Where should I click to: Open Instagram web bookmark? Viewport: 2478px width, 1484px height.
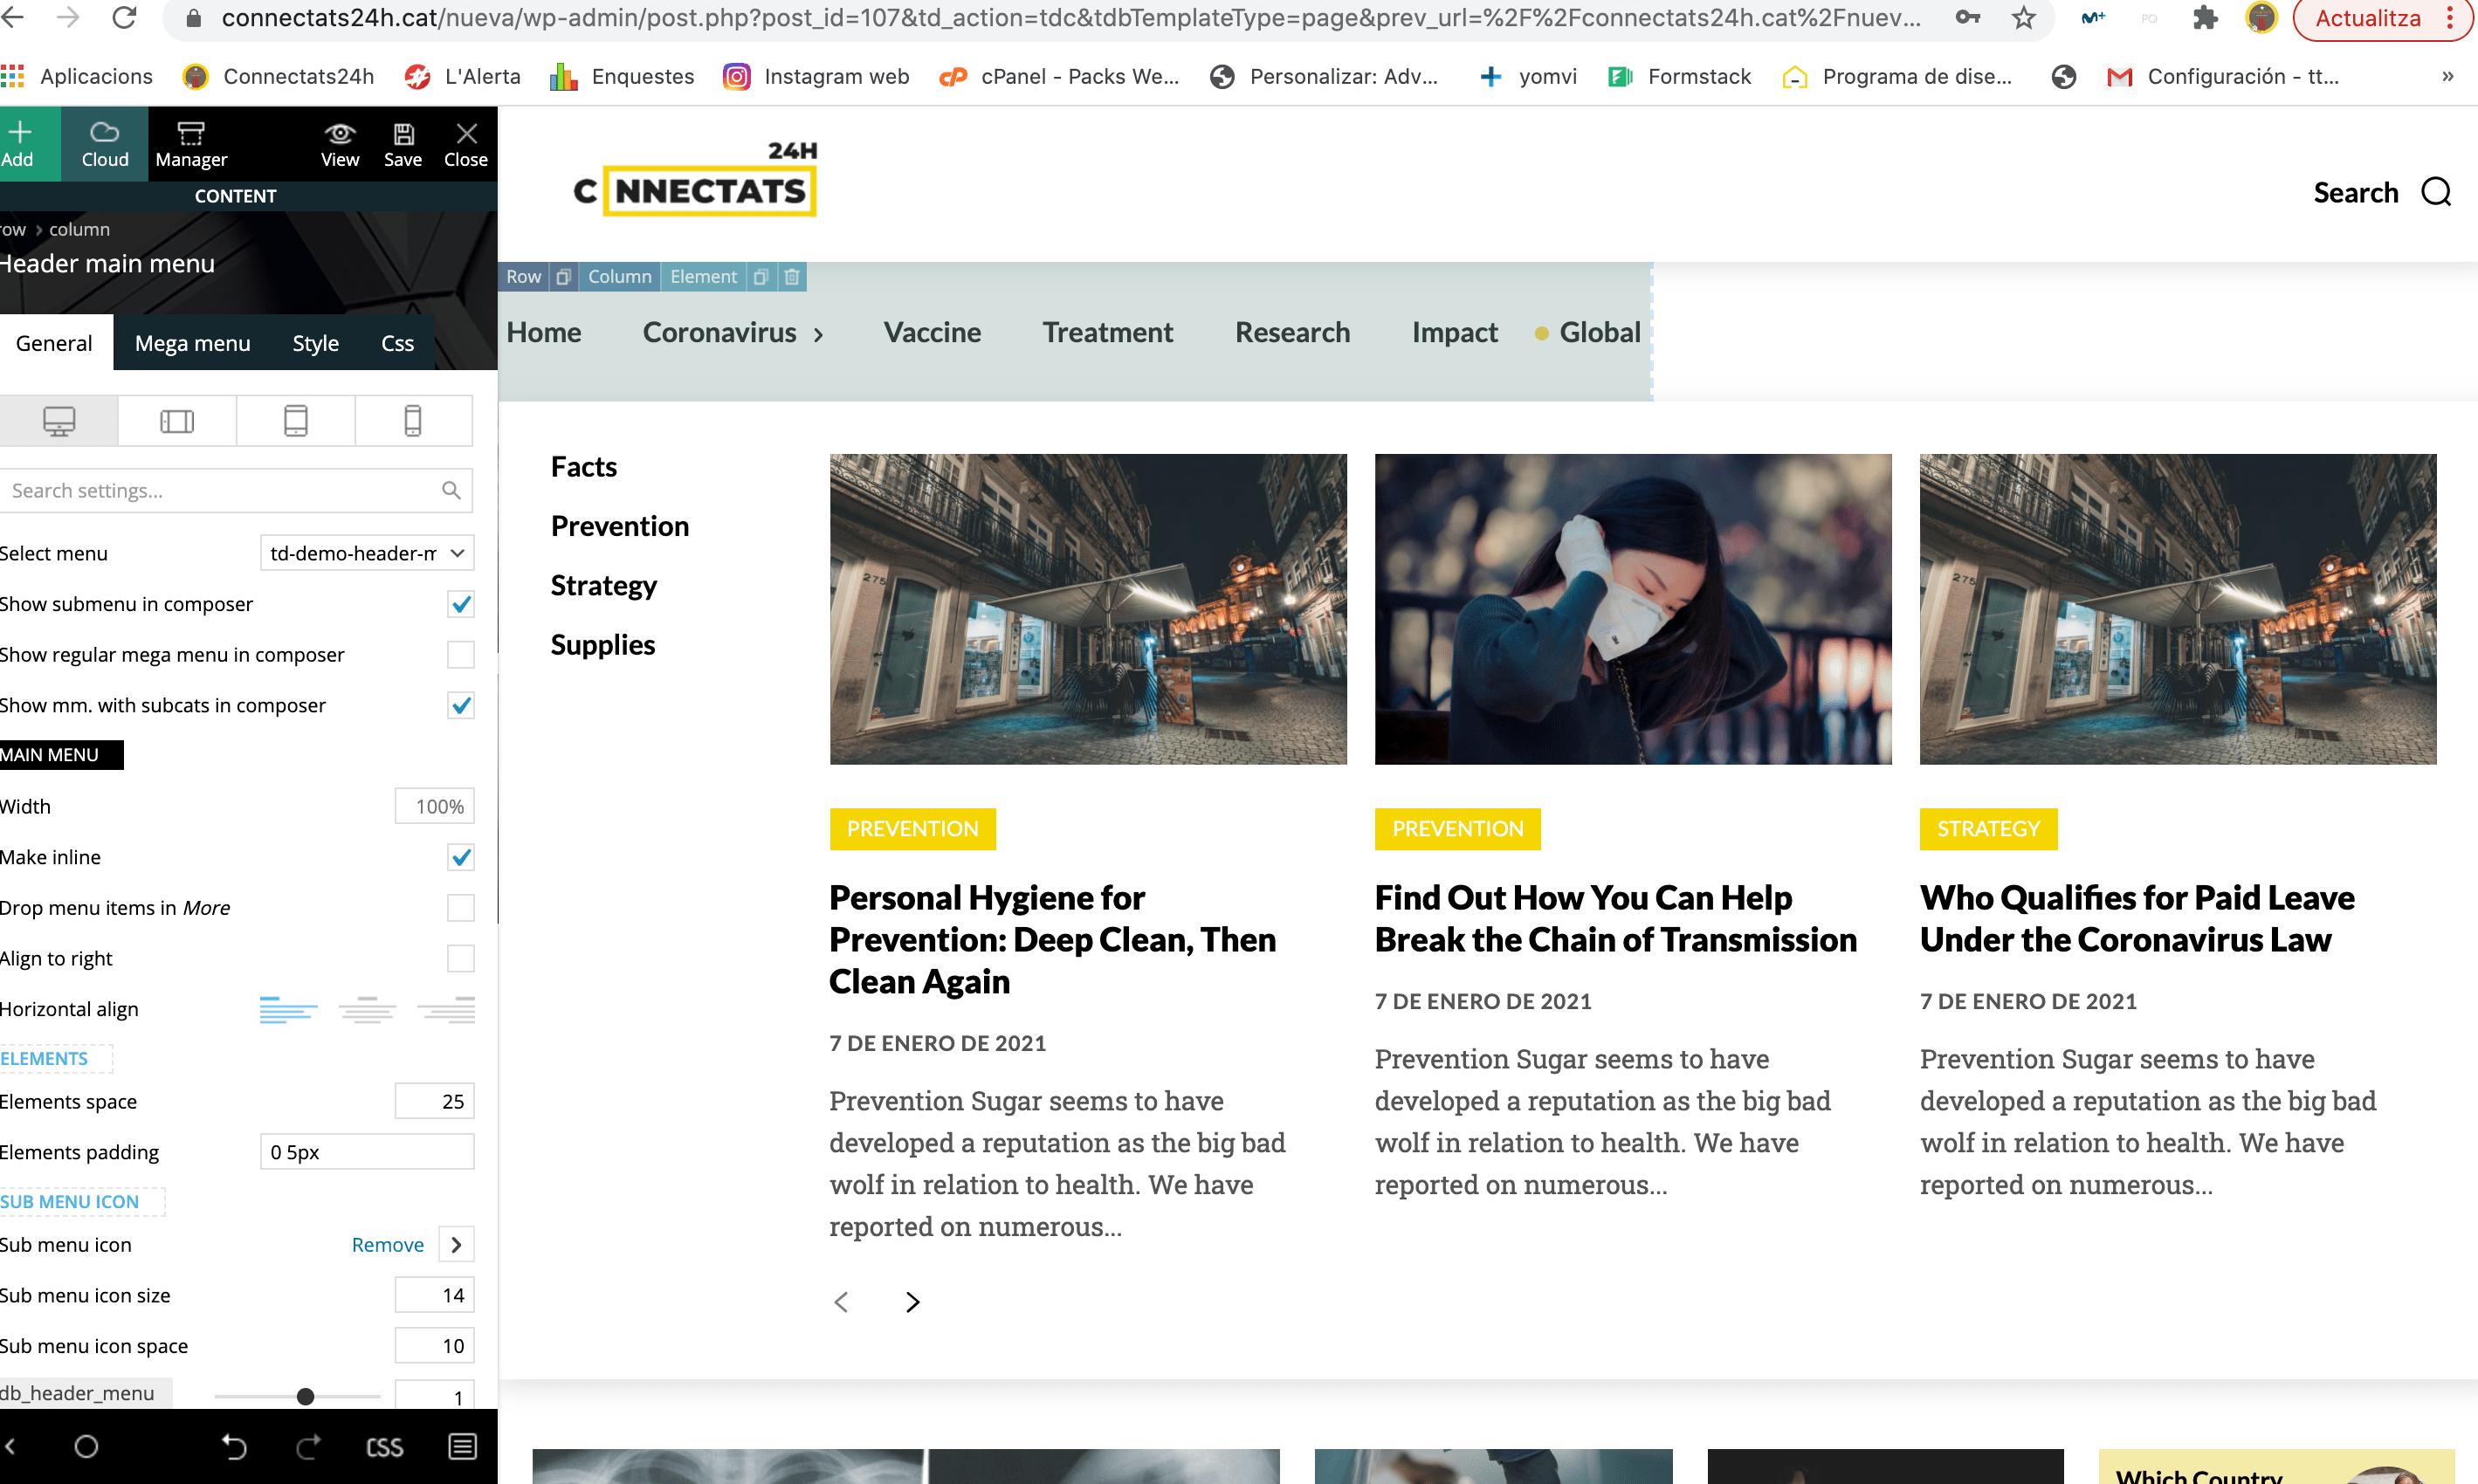pos(816,76)
